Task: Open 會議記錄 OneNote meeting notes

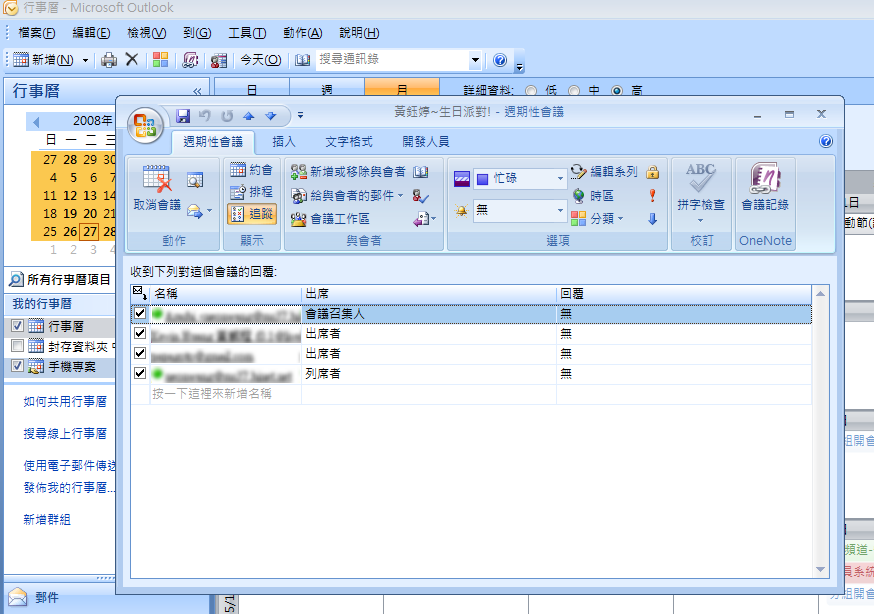Action: (x=765, y=187)
